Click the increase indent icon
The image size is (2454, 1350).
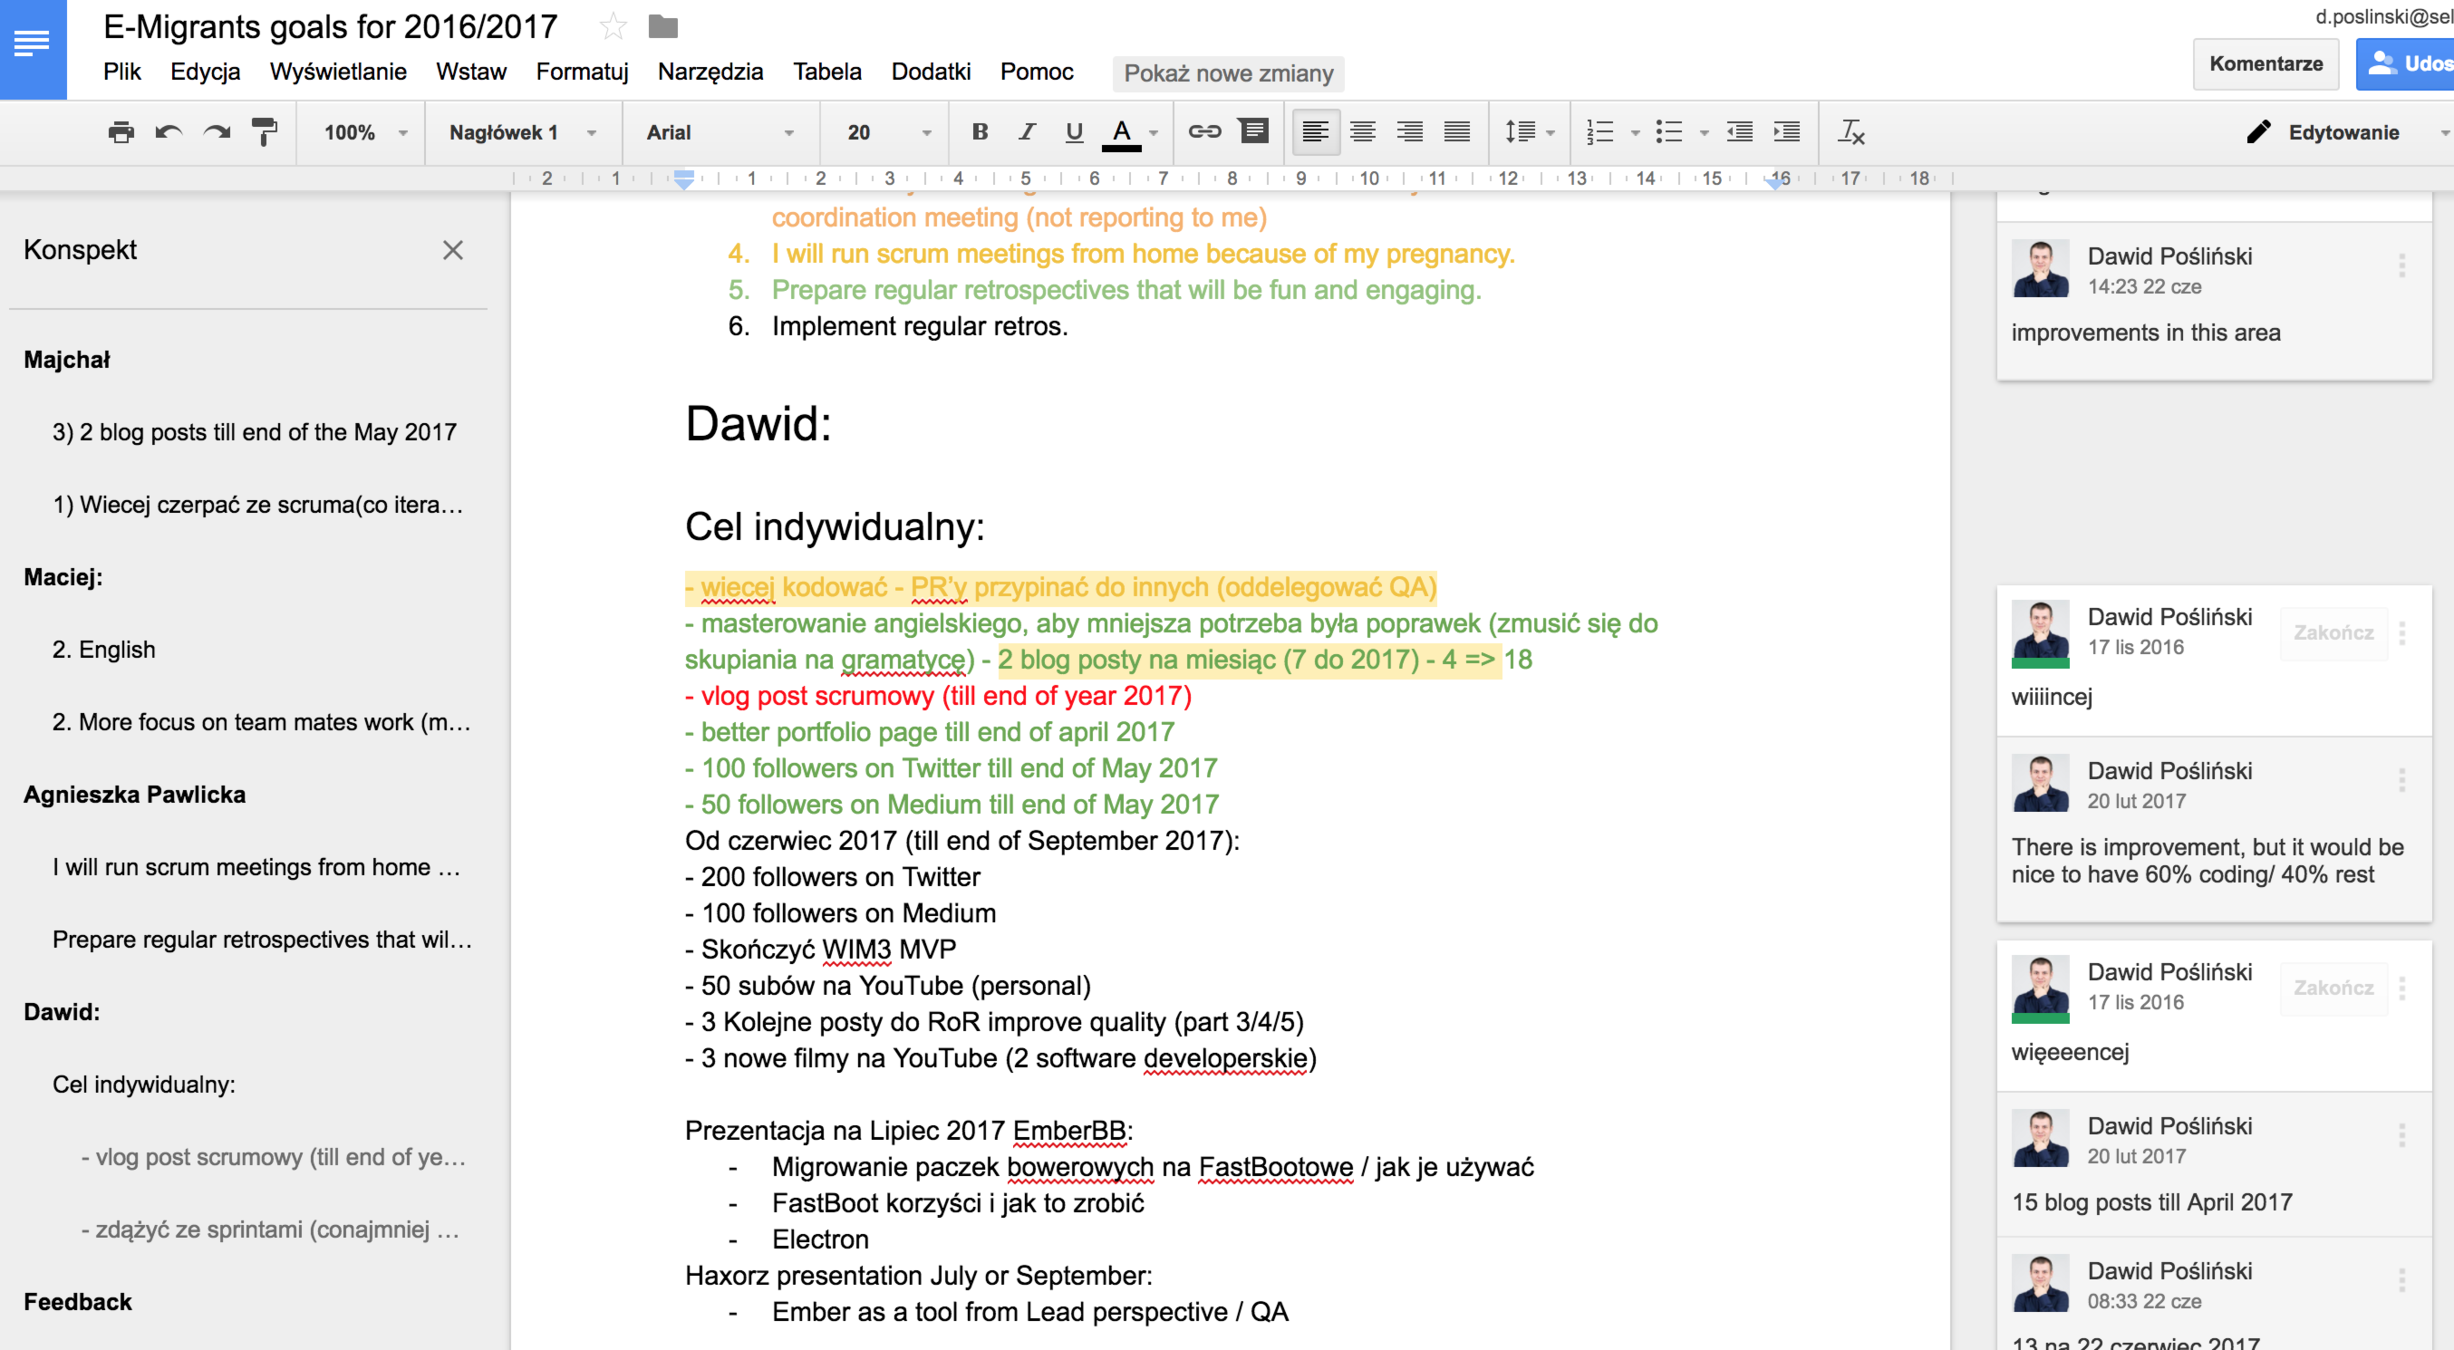[1786, 132]
